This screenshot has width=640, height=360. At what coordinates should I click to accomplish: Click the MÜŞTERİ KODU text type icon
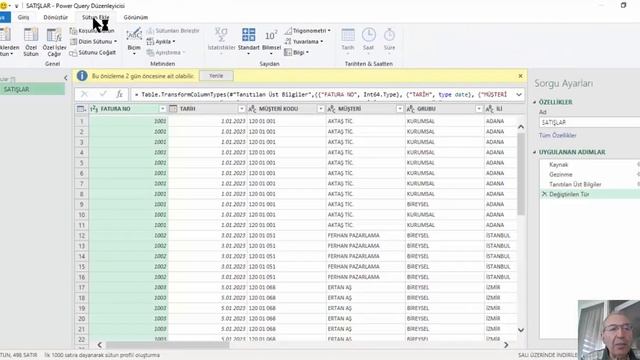click(252, 109)
